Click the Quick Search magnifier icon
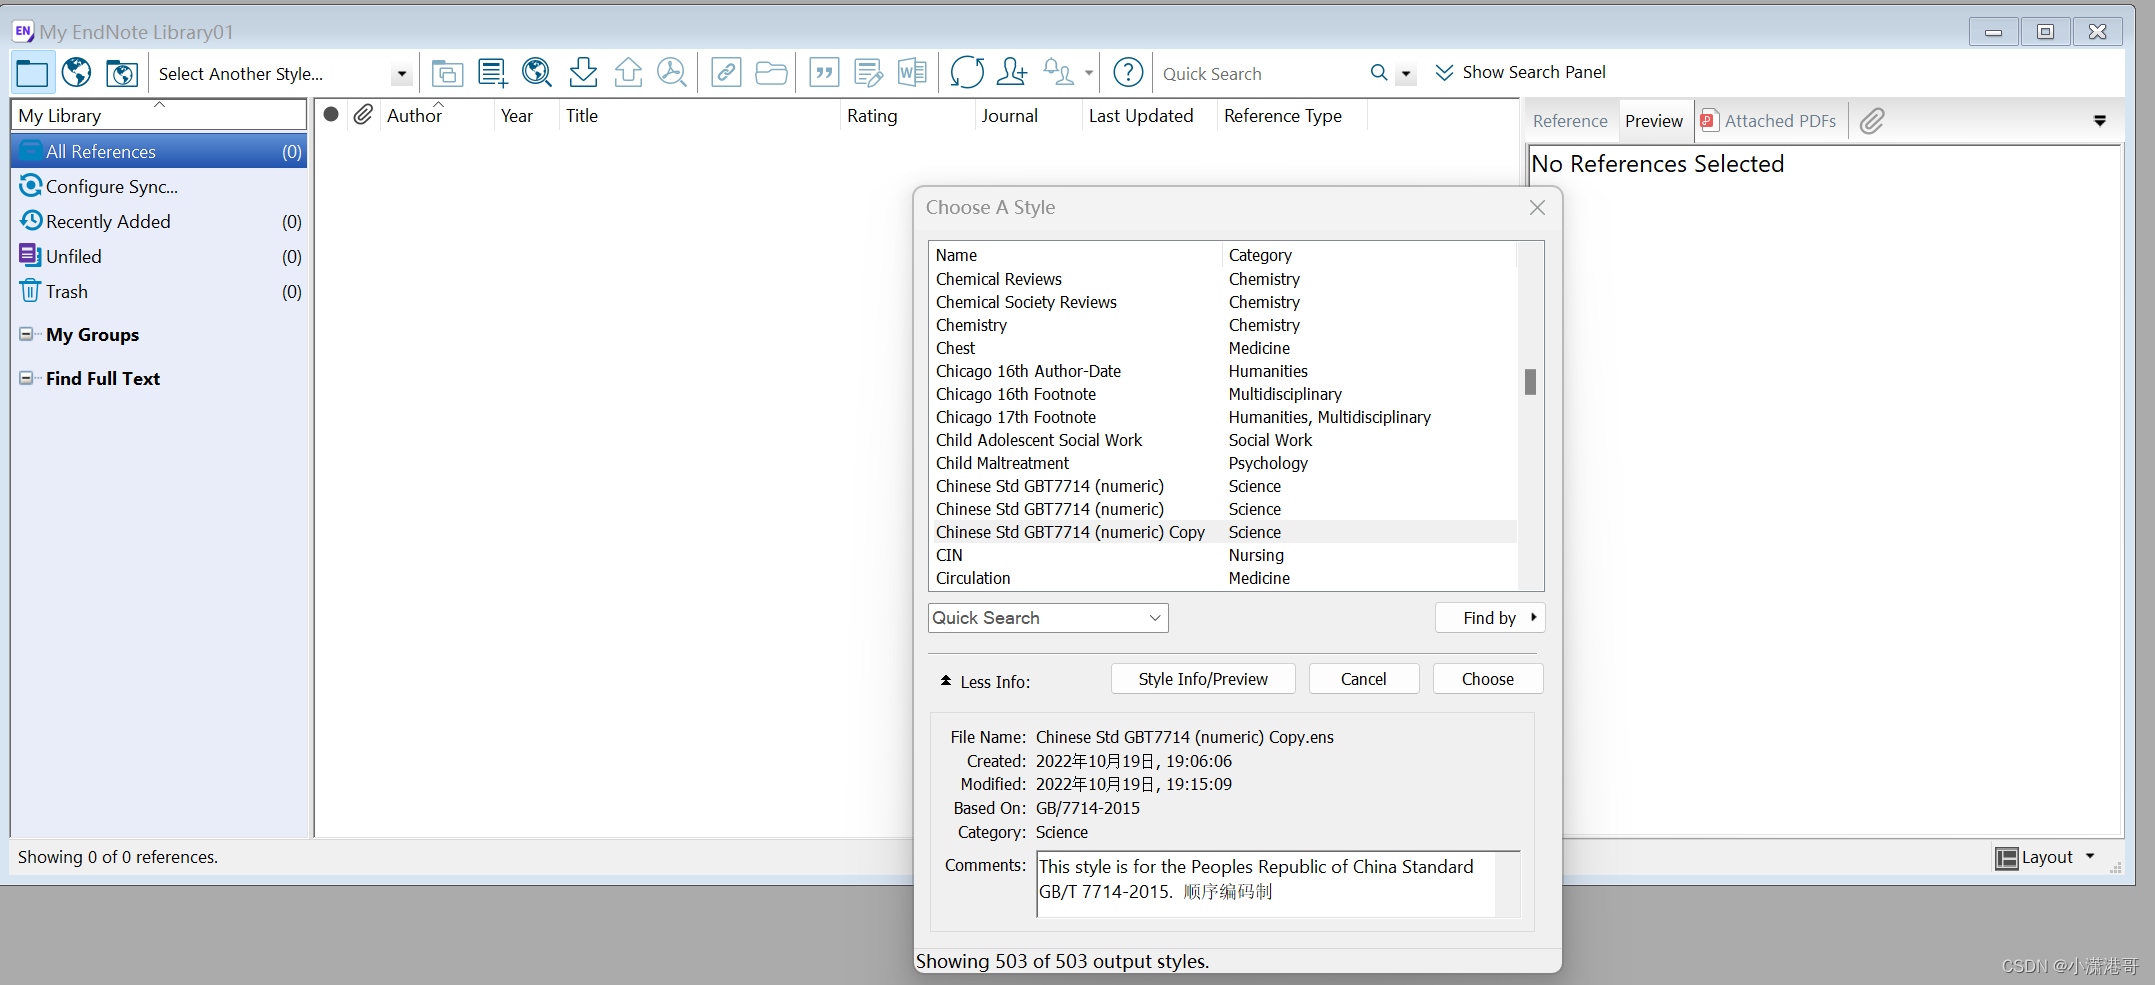The image size is (2155, 985). point(1379,73)
